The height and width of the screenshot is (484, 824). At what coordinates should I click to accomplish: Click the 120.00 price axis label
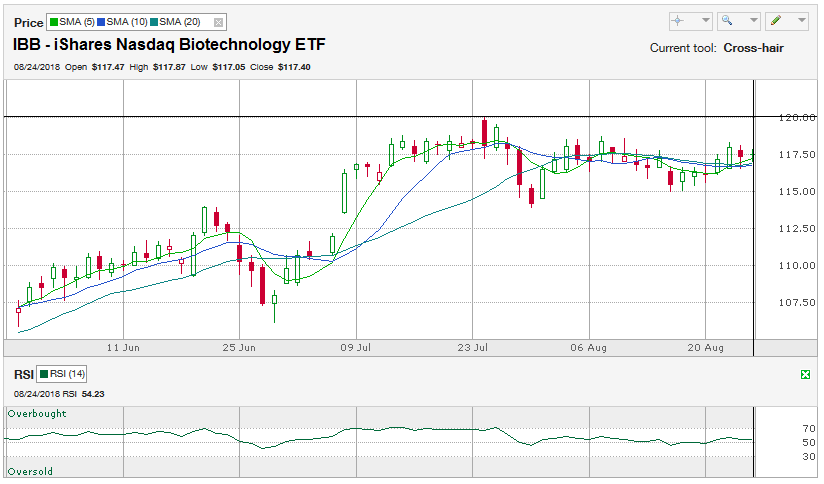pos(797,118)
